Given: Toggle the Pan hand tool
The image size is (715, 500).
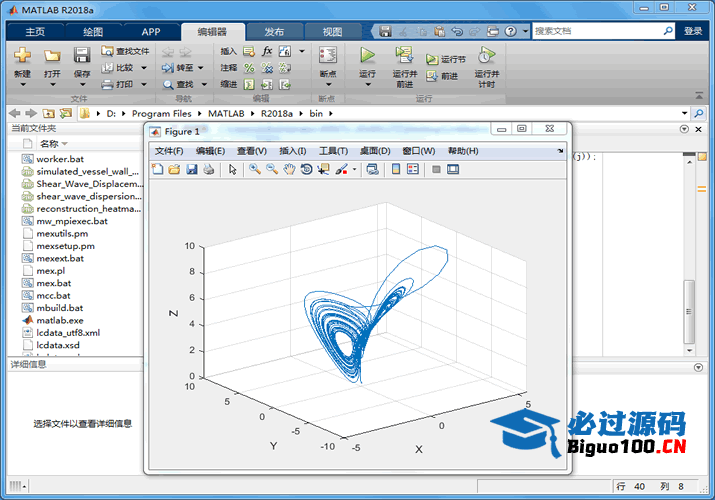Looking at the screenshot, I should click(x=289, y=169).
